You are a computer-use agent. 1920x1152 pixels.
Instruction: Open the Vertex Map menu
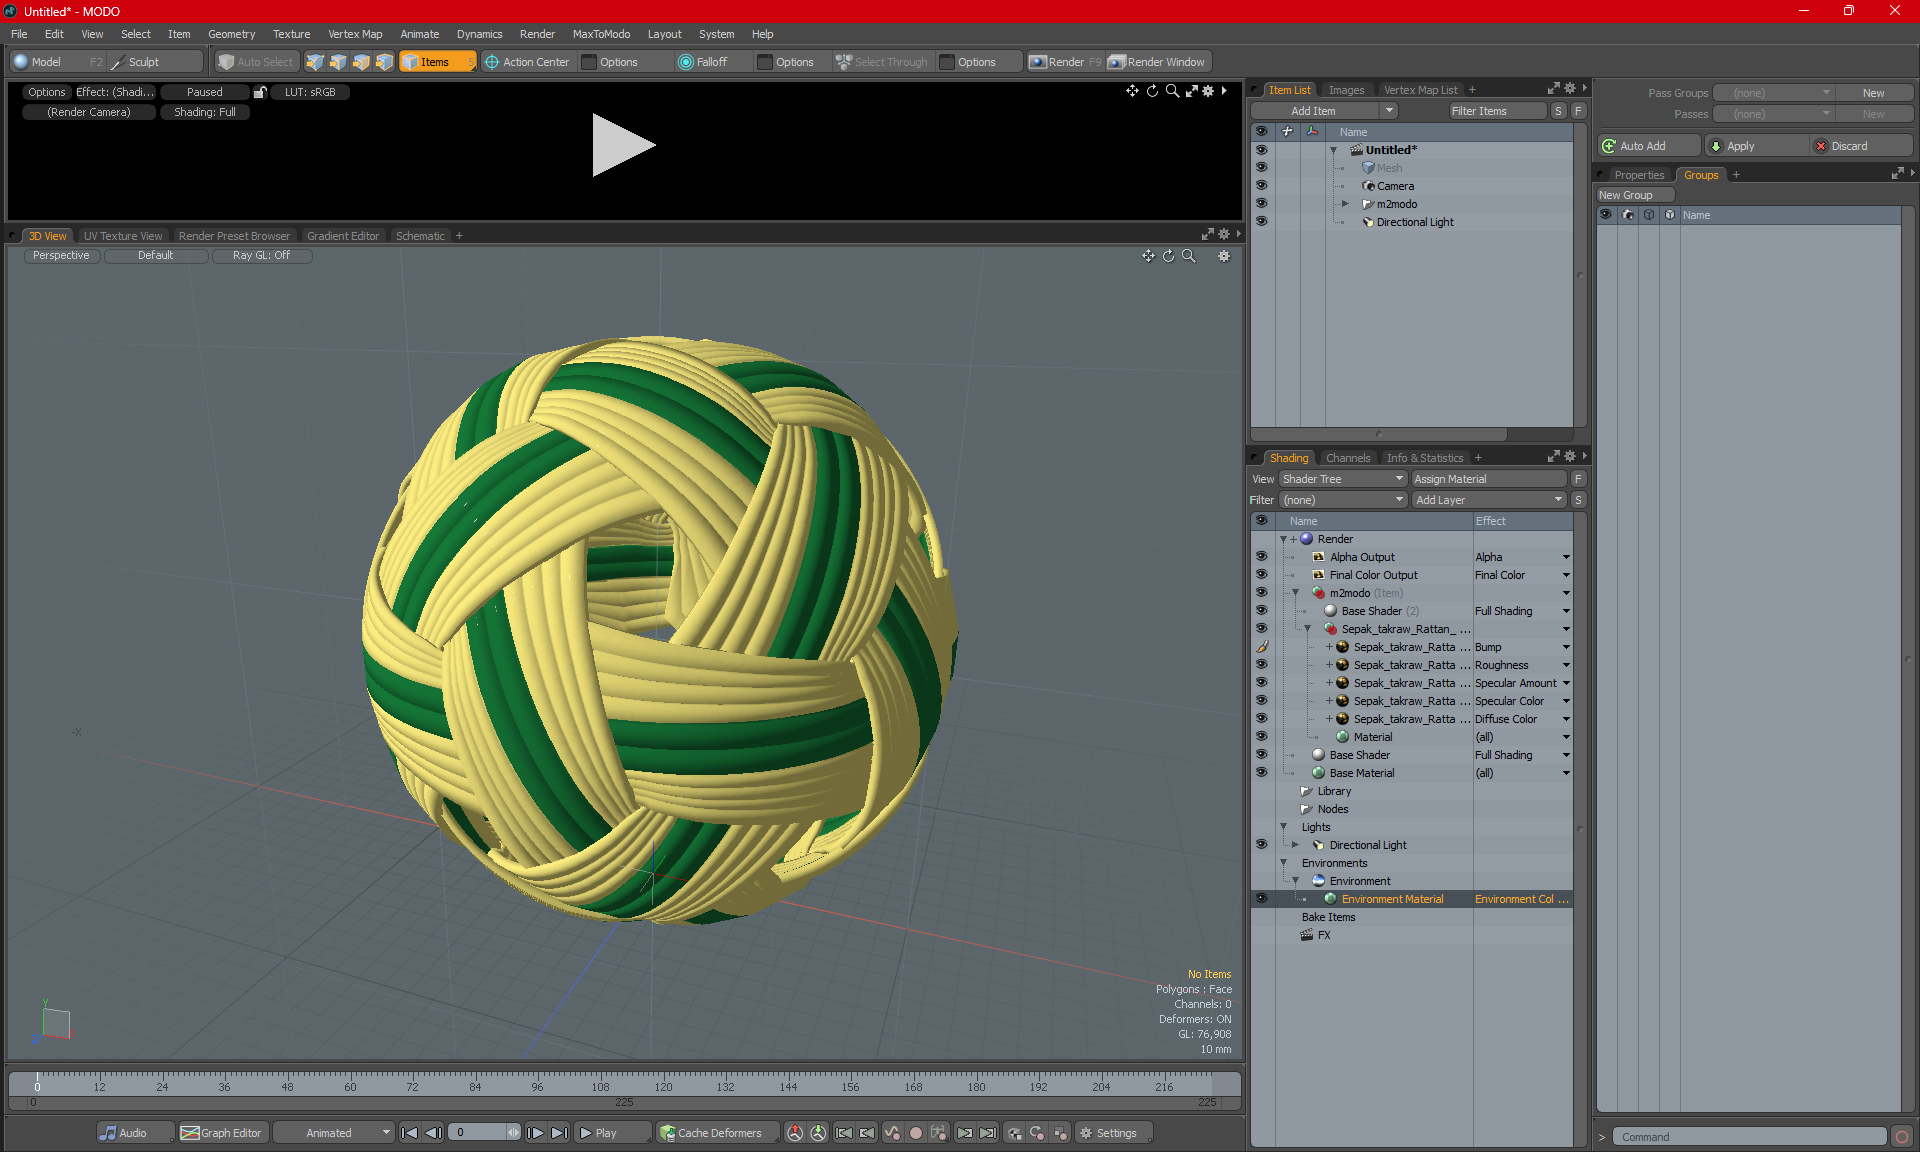pyautogui.click(x=355, y=34)
